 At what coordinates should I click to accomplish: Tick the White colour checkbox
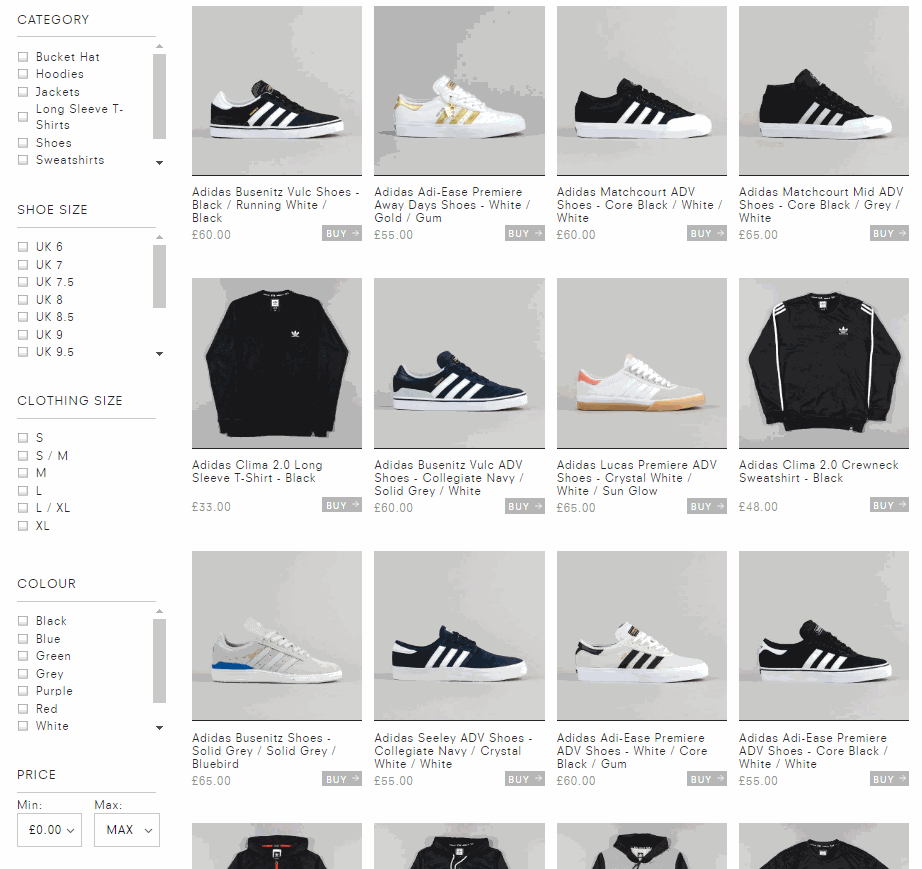tap(23, 726)
